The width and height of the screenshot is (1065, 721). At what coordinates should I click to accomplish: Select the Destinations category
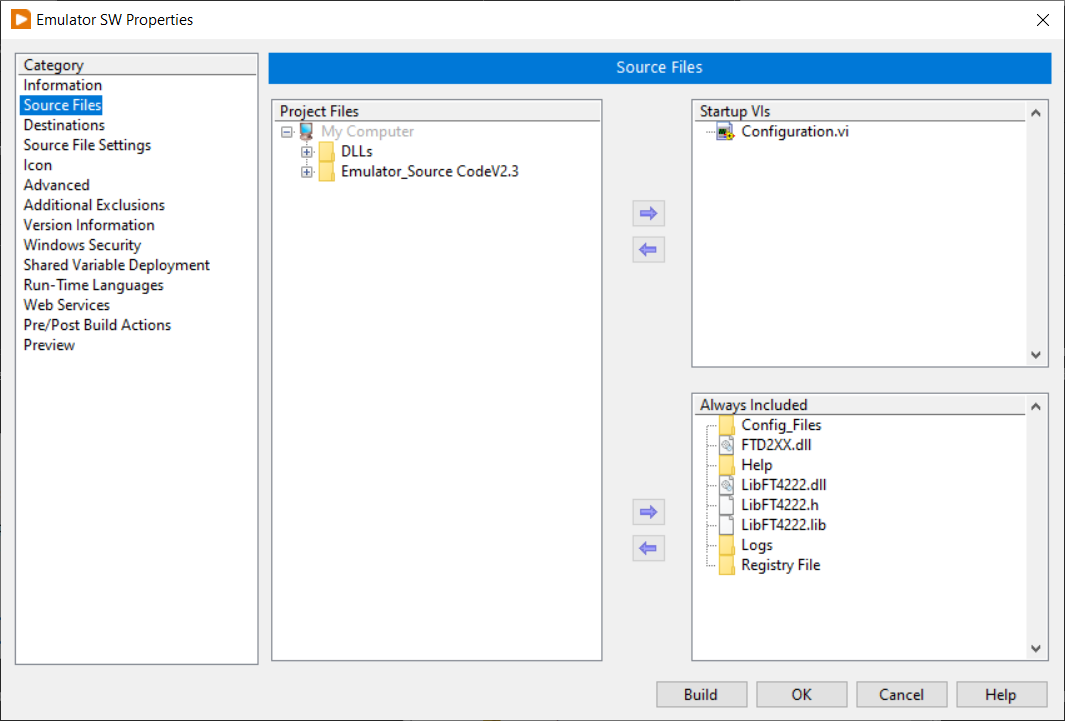pyautogui.click(x=63, y=125)
